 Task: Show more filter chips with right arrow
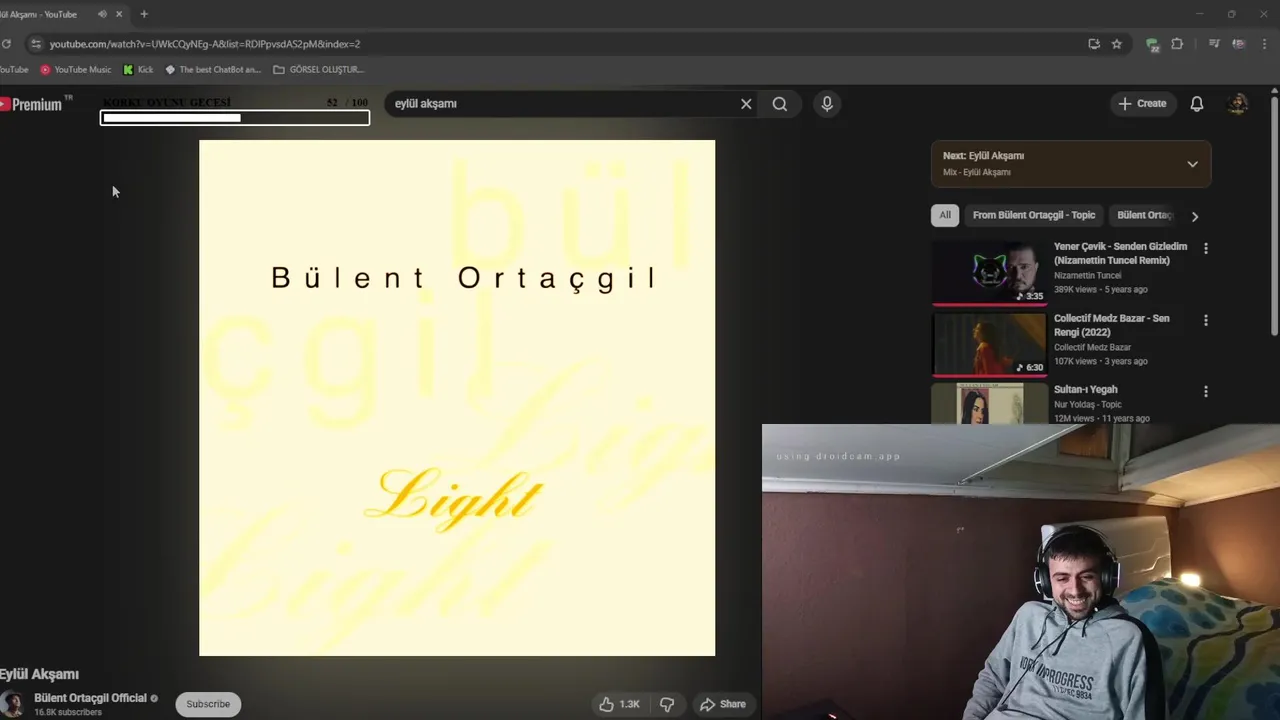[1194, 216]
